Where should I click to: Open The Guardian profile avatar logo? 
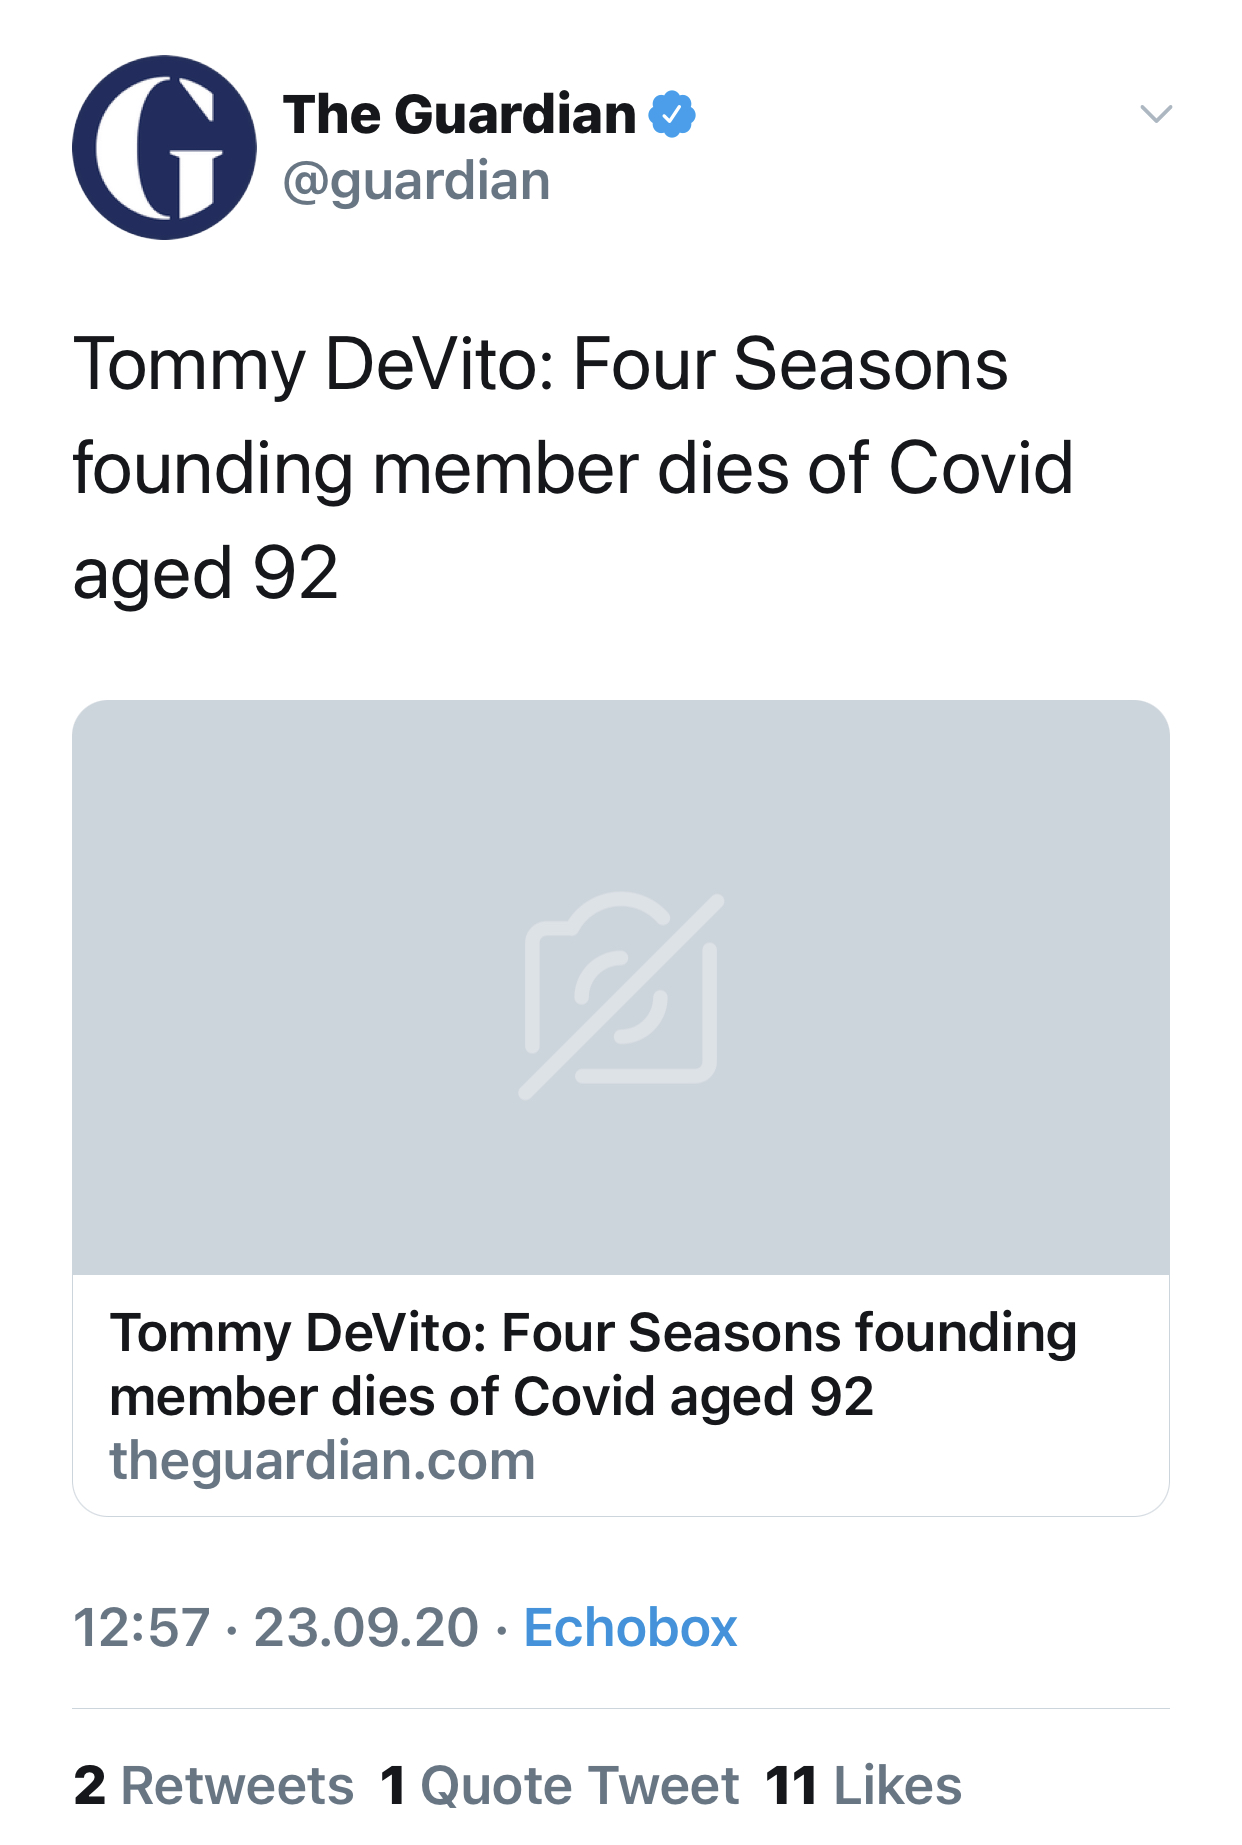pyautogui.click(x=164, y=147)
